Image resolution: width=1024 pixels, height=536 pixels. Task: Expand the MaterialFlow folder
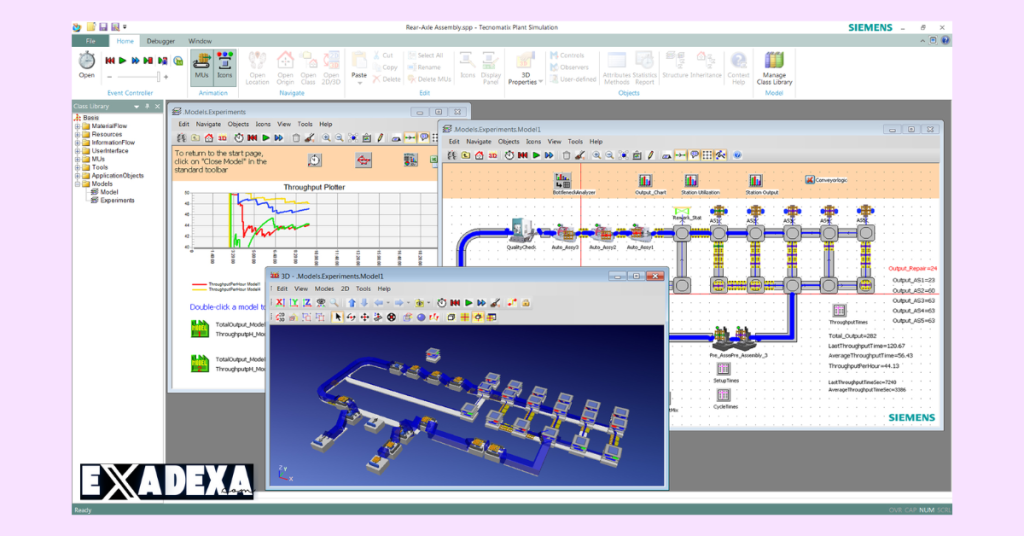coord(77,126)
